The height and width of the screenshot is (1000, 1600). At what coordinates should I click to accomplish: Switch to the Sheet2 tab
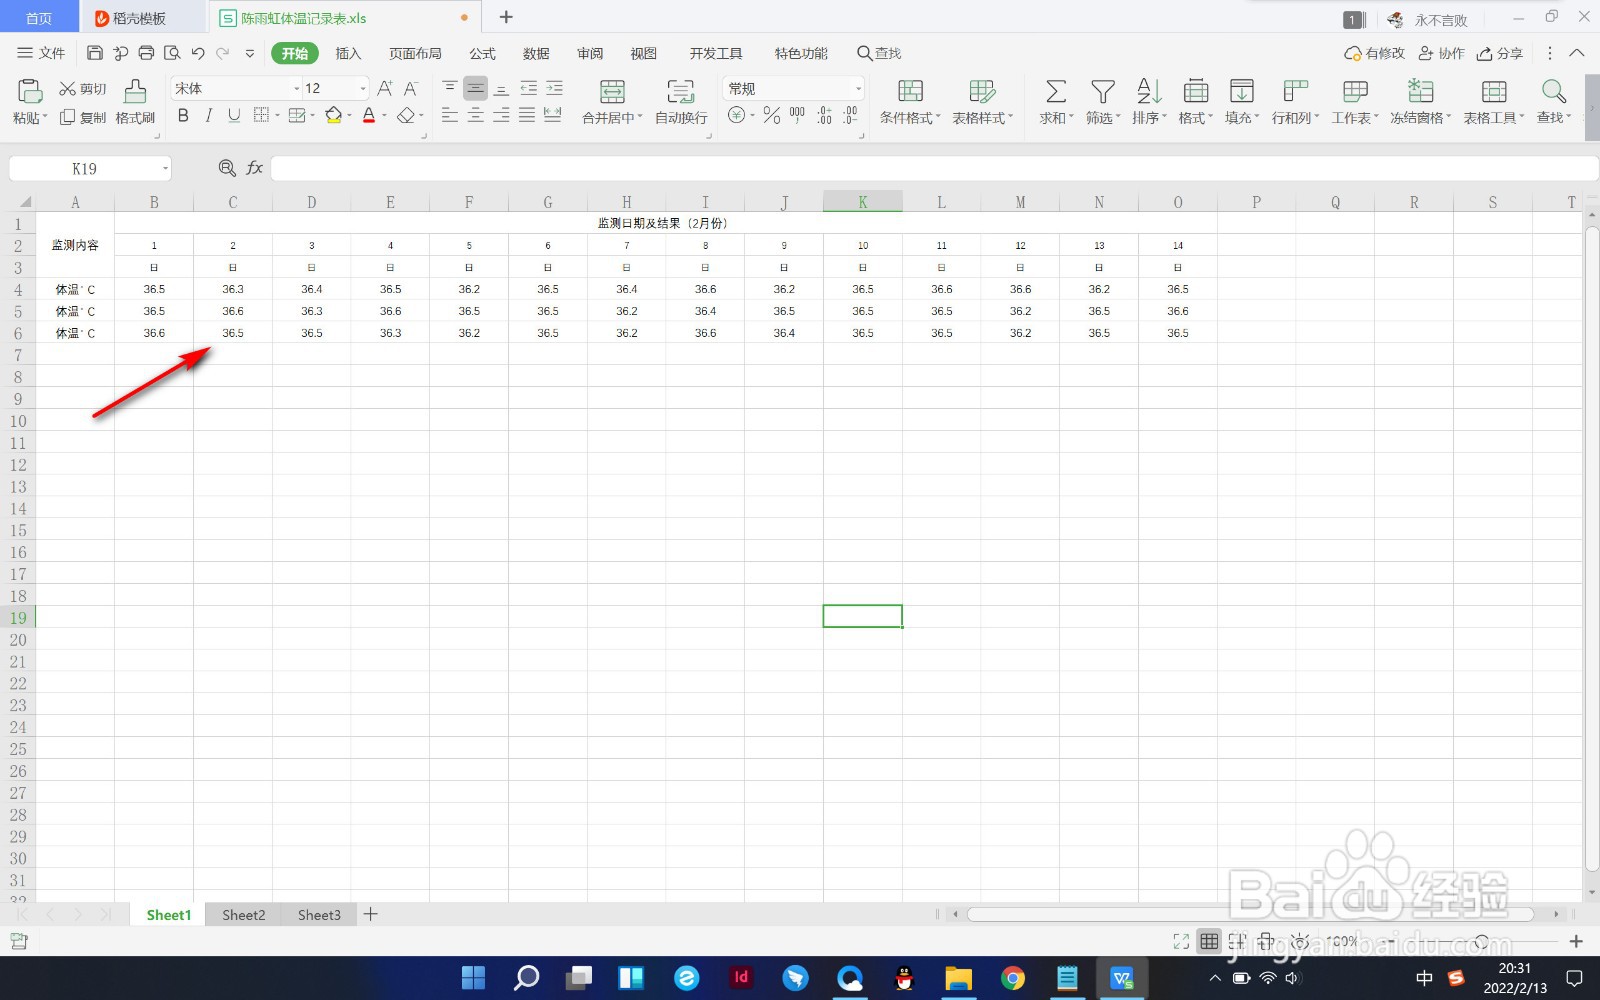(243, 914)
